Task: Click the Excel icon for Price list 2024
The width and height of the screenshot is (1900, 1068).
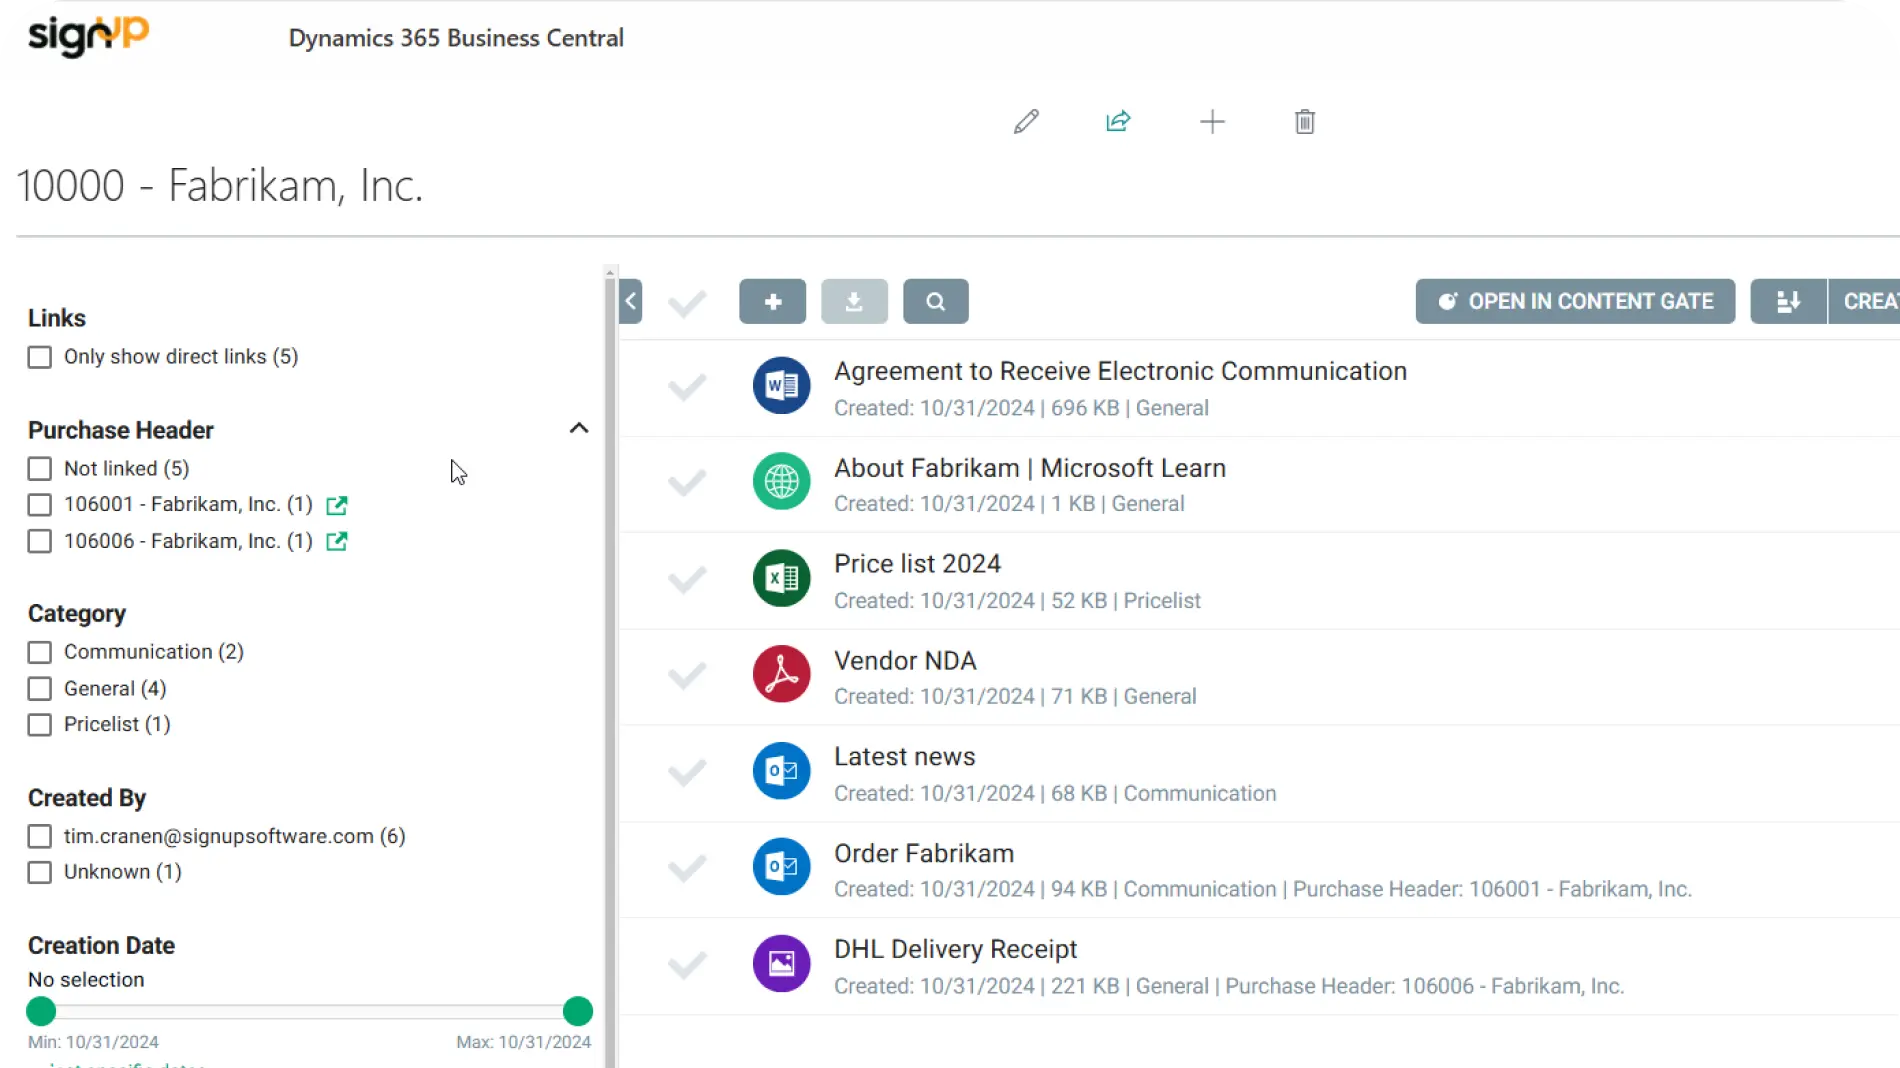Action: point(782,578)
